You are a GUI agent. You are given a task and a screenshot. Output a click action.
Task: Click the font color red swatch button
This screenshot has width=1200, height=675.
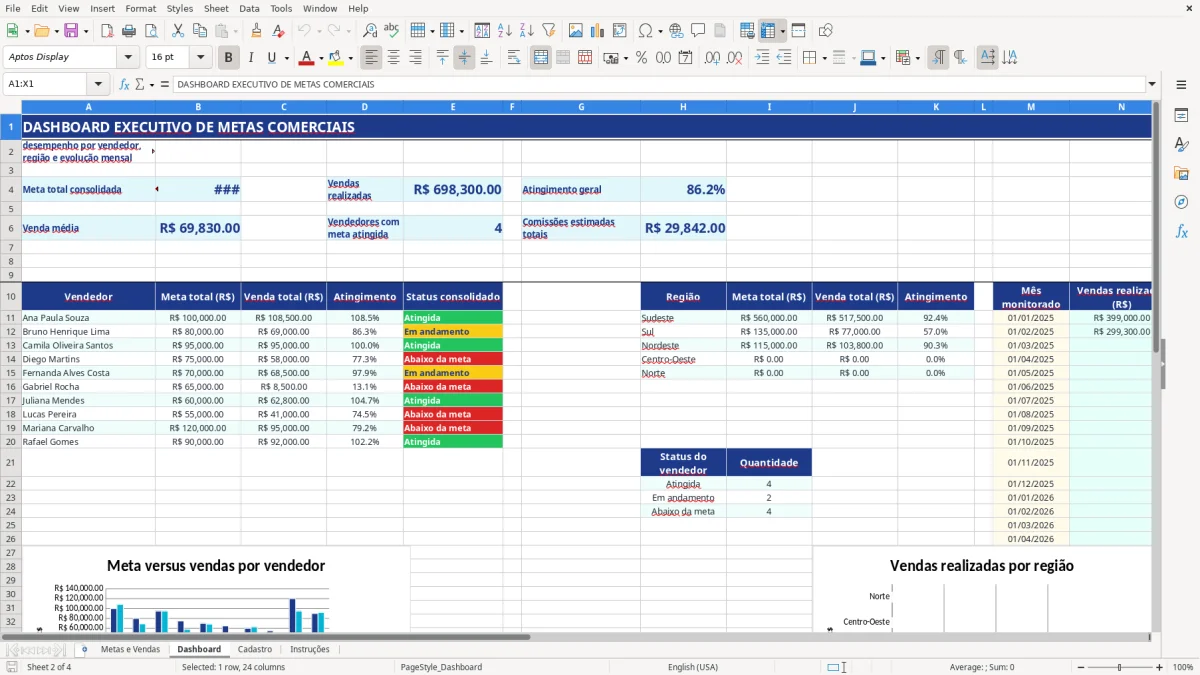coord(307,58)
